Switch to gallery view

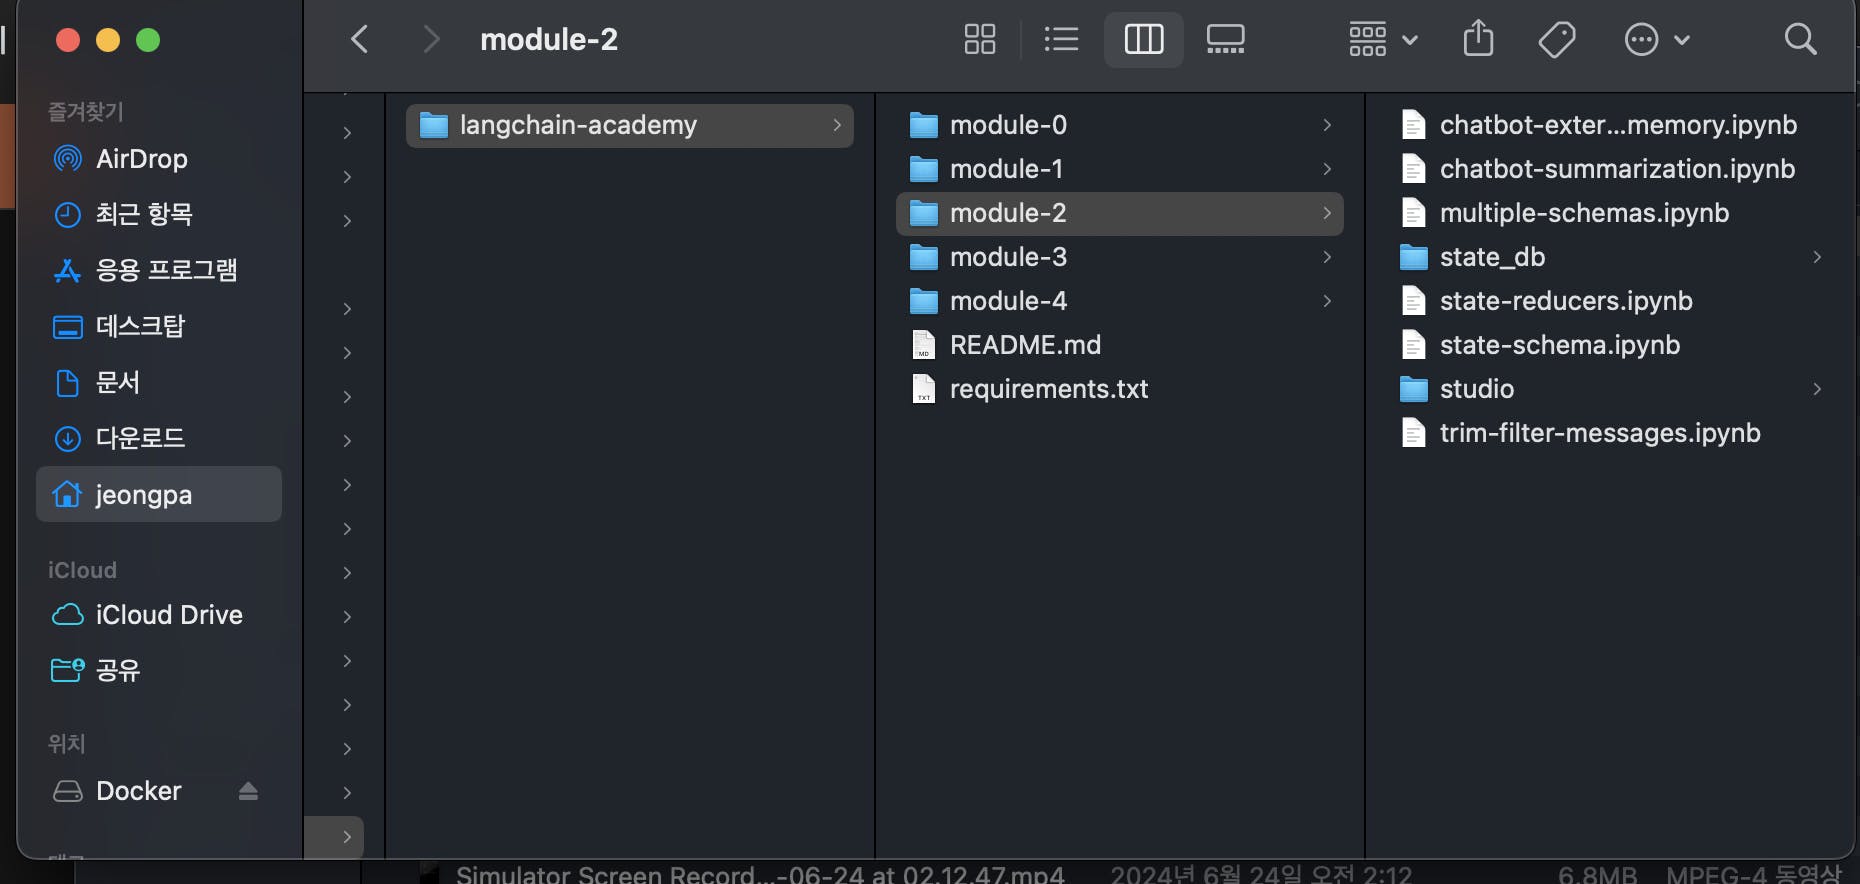(x=1225, y=40)
